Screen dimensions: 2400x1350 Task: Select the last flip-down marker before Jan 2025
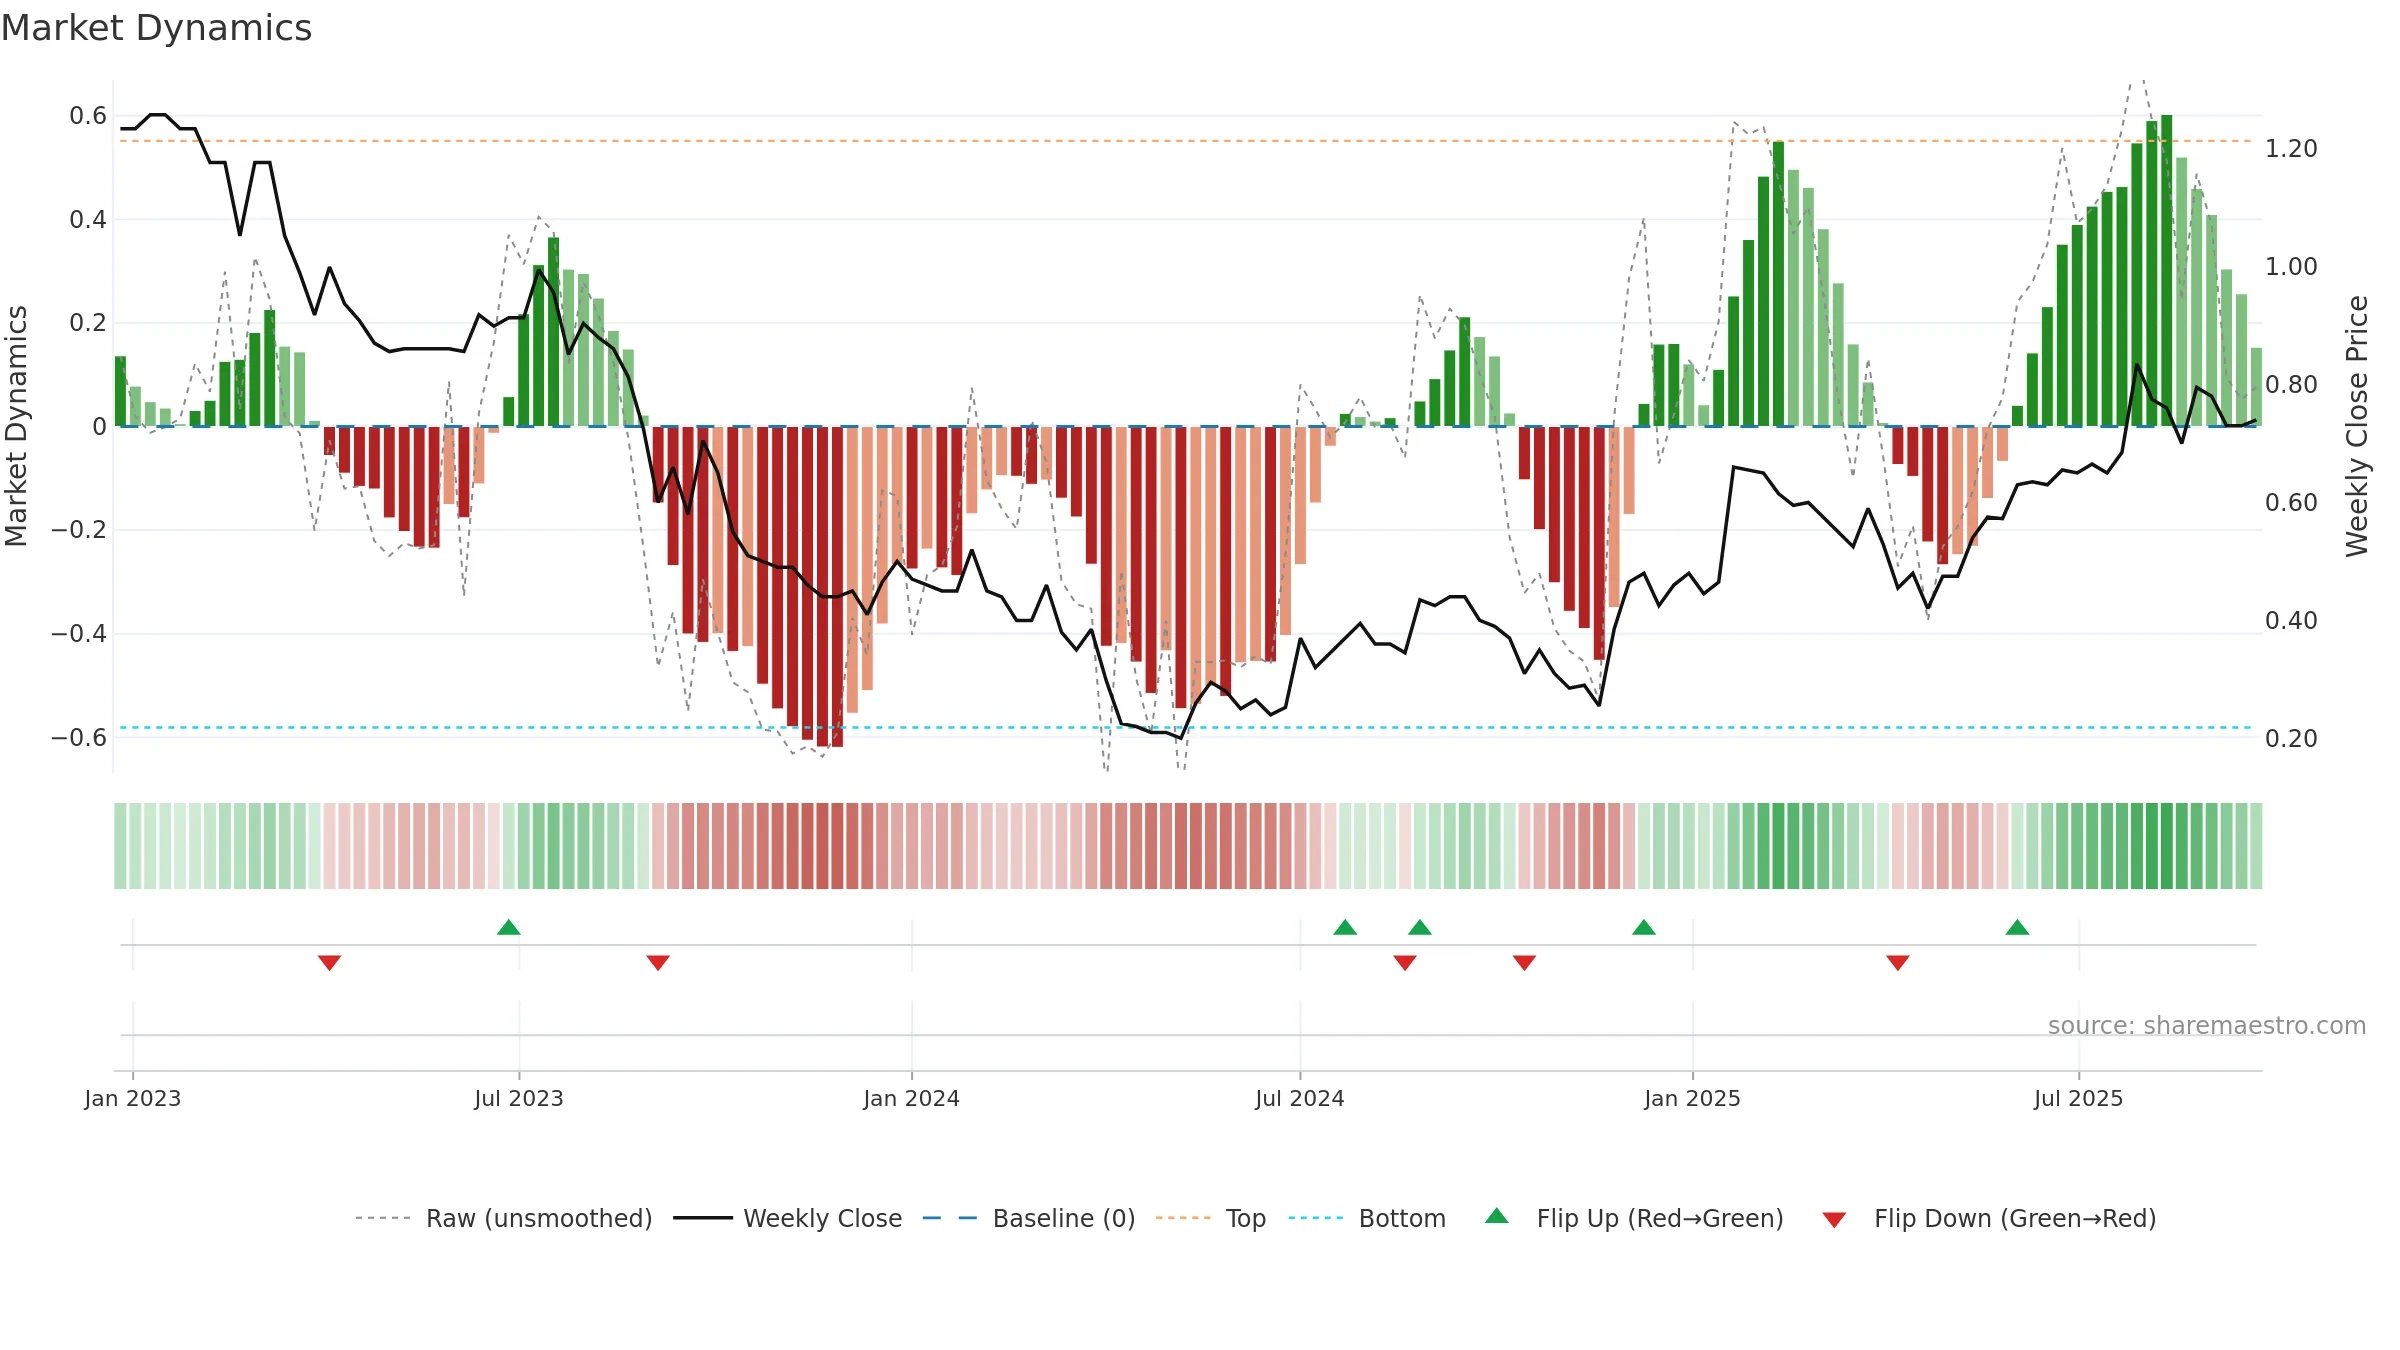[1524, 963]
